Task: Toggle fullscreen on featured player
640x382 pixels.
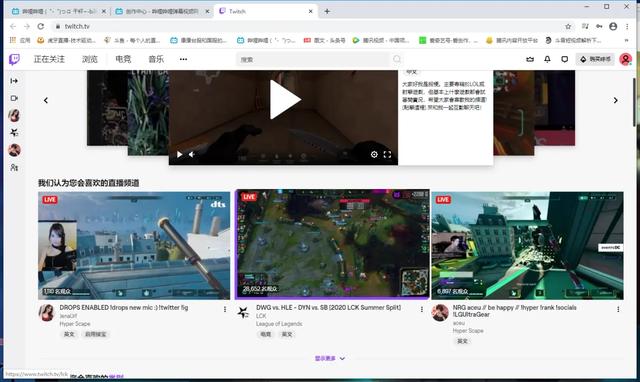Action: [387, 154]
